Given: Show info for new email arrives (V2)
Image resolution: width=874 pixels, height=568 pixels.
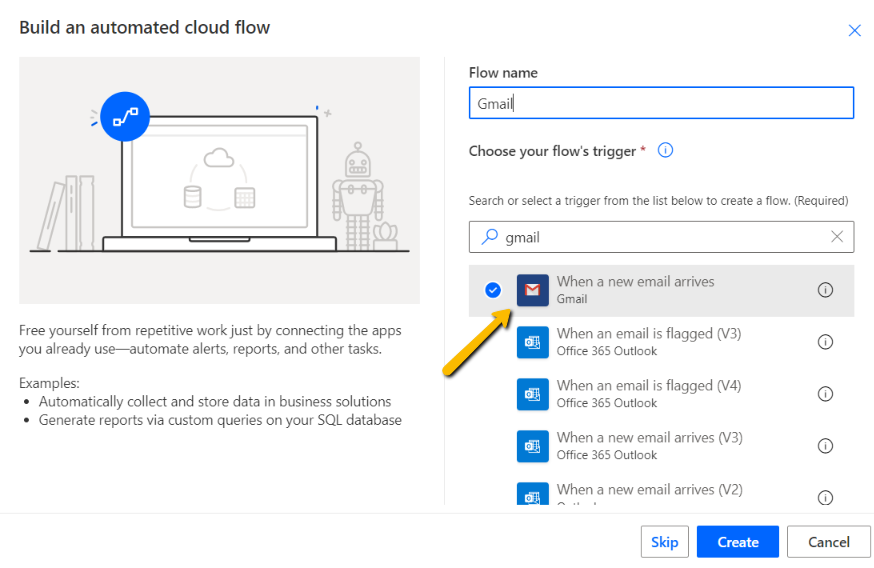Looking at the screenshot, I should (825, 497).
